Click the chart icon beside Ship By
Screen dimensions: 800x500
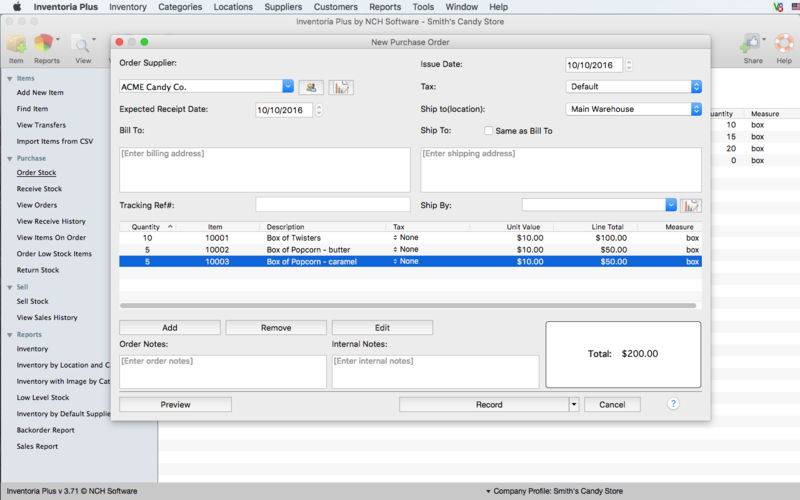[x=691, y=206]
